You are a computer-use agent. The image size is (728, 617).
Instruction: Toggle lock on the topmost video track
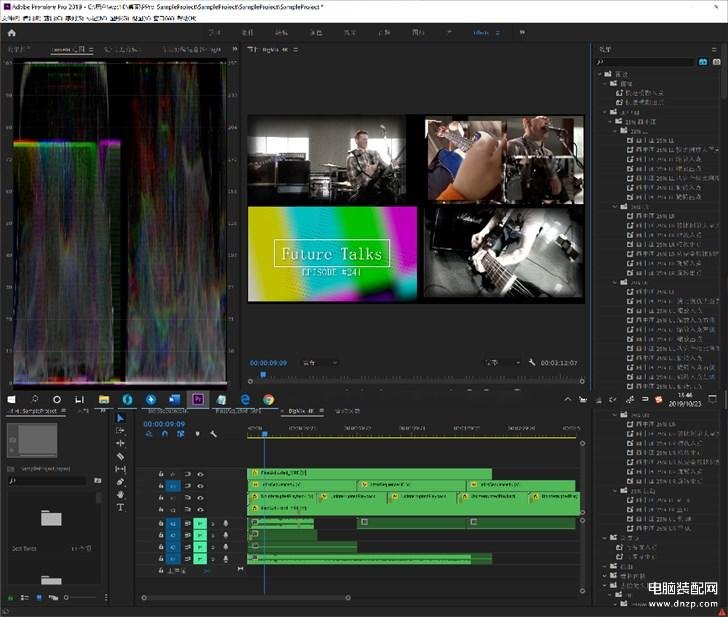161,474
